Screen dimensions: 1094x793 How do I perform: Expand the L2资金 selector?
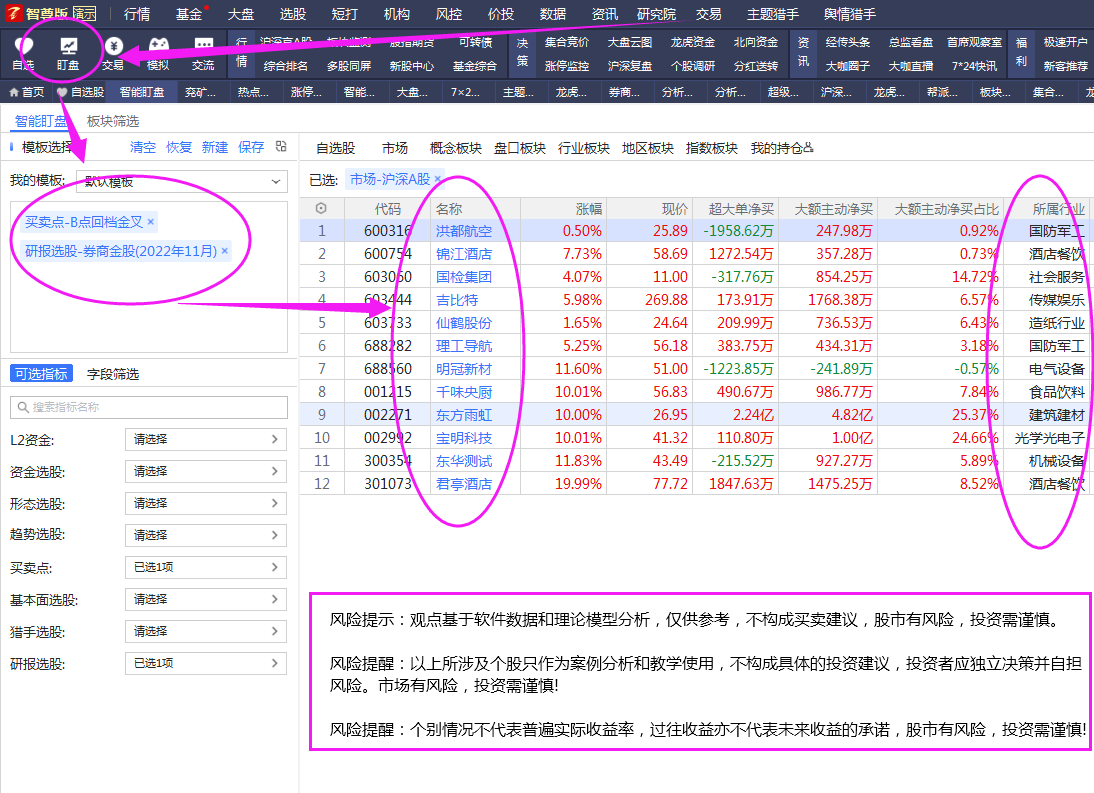click(x=206, y=439)
